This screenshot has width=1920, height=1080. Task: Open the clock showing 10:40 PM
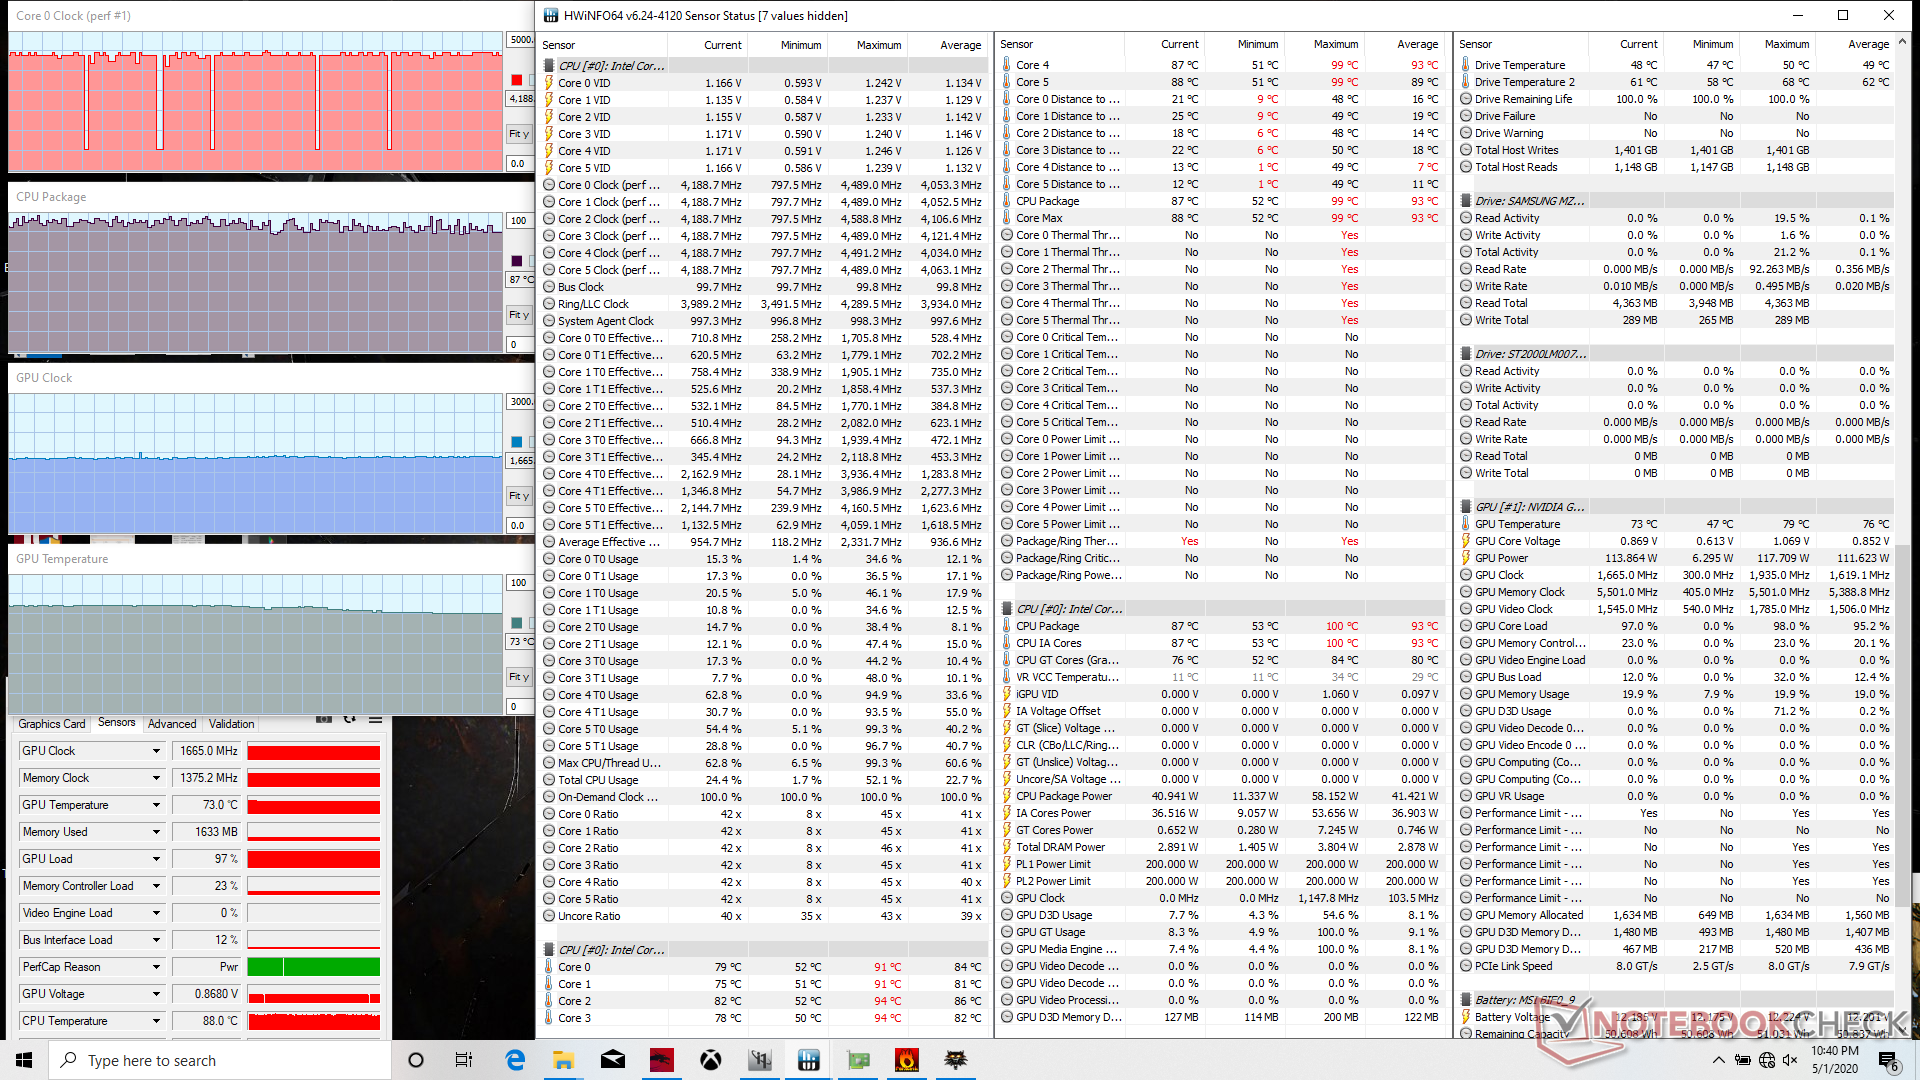(1835, 1060)
